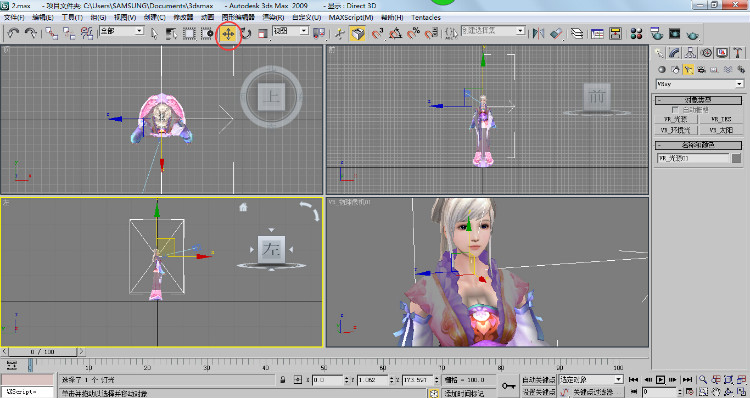Open the Select by Name dialog

click(x=171, y=33)
